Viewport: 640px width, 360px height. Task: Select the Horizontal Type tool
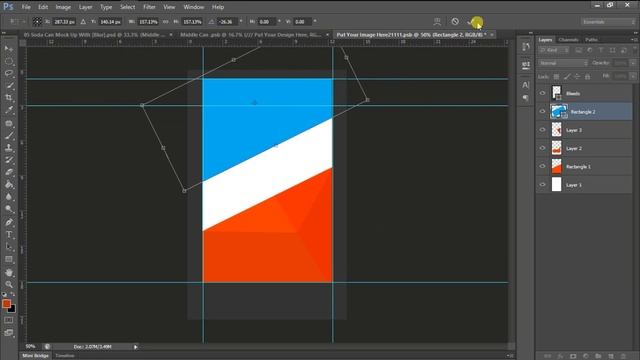point(9,235)
